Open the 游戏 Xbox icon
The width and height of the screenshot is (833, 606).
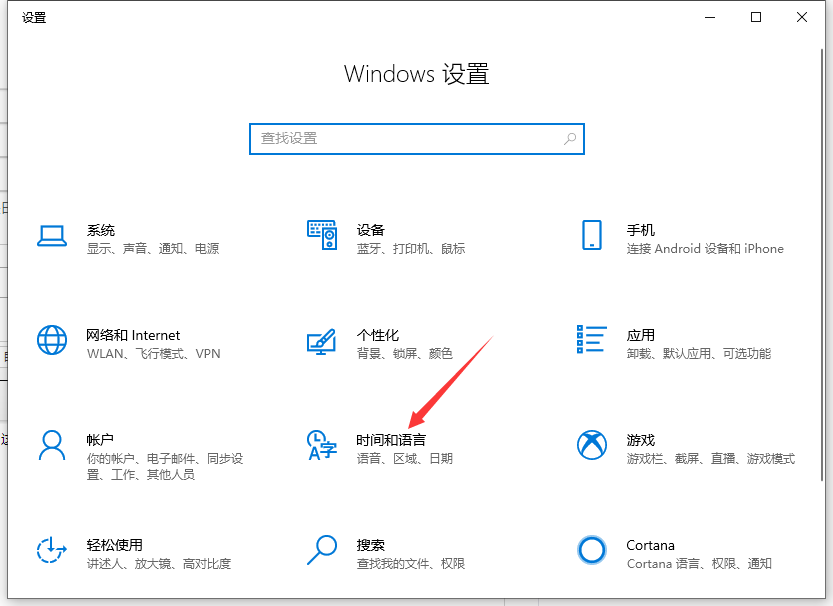[592, 445]
